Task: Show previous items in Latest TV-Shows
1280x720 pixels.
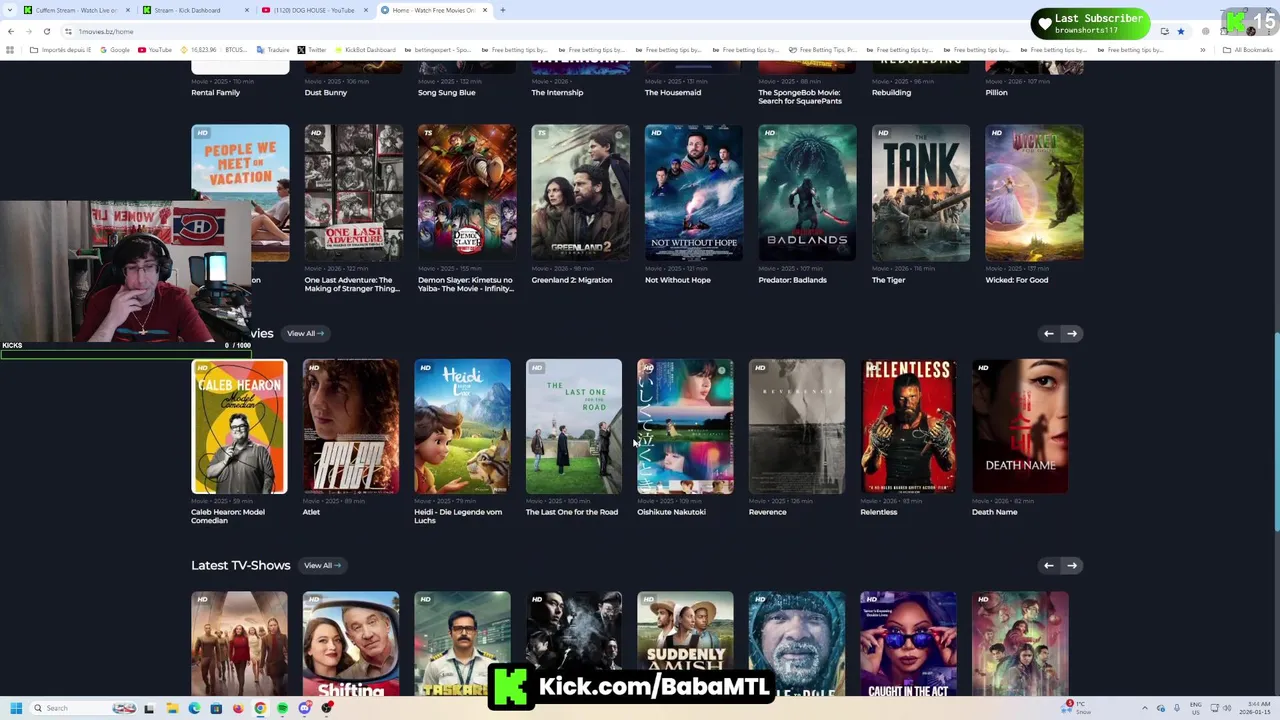Action: (1048, 565)
